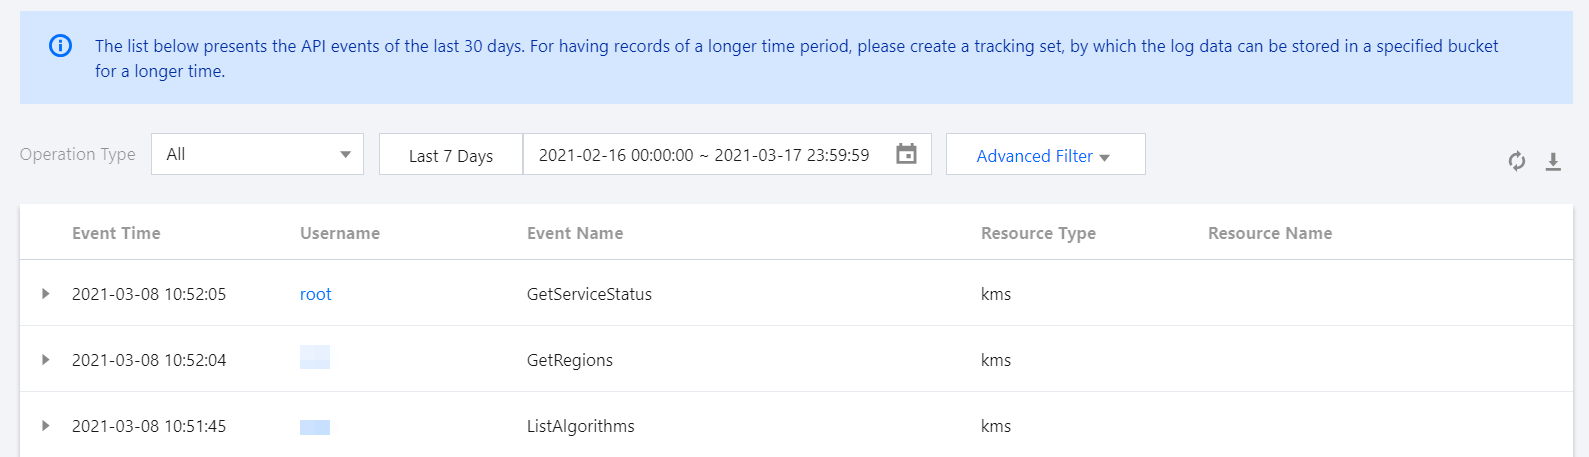The width and height of the screenshot is (1589, 457).
Task: Click the ListAlgorithms event name
Action: click(x=581, y=426)
